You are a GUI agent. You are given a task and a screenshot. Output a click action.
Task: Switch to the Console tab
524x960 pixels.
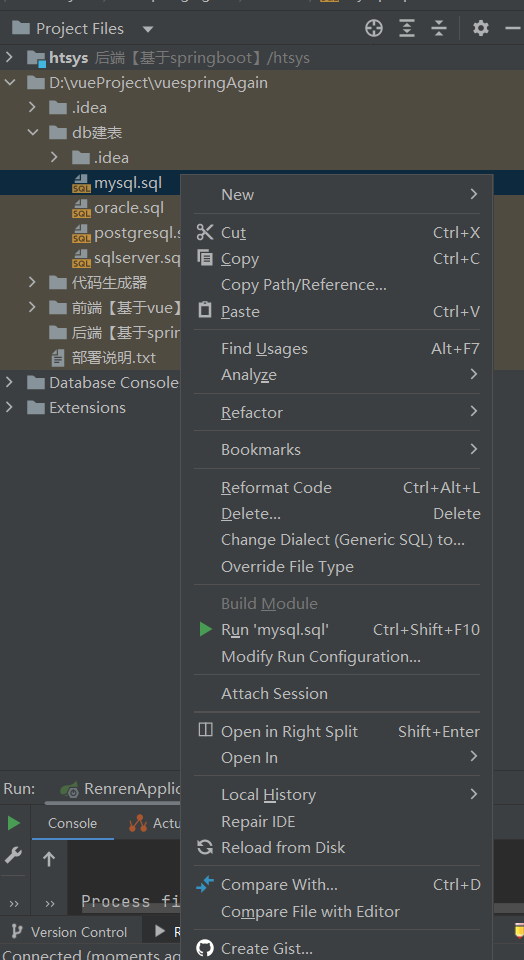72,823
